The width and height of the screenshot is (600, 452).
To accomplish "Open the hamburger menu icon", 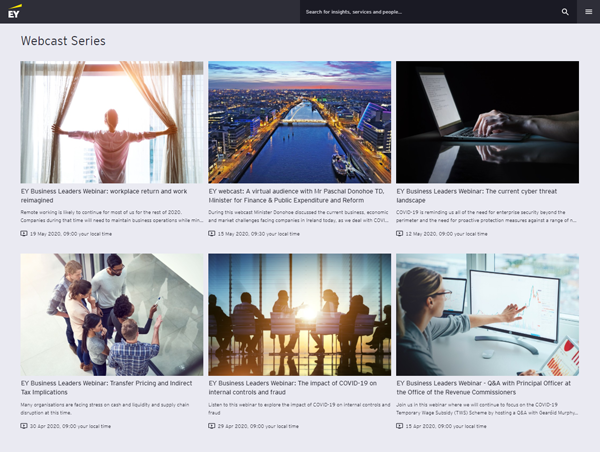I will [589, 12].
